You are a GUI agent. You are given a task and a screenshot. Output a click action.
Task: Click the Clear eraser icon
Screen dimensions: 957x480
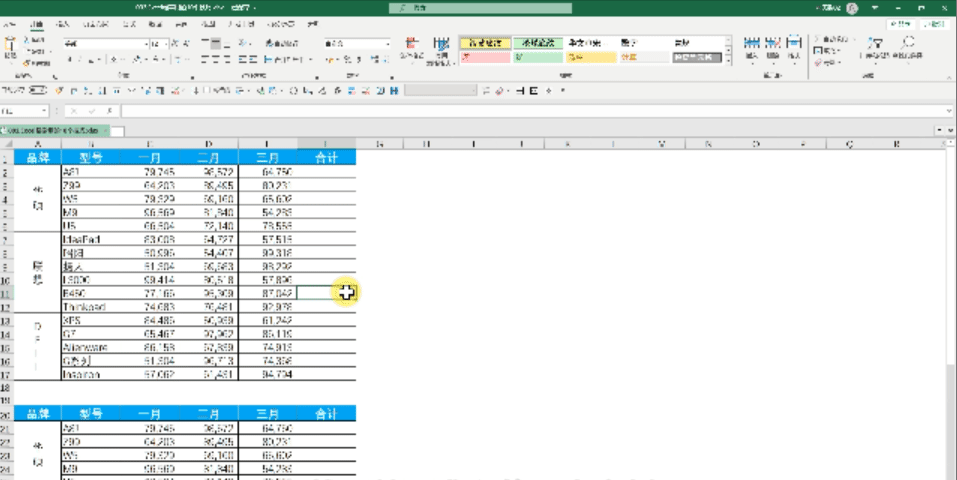click(818, 62)
